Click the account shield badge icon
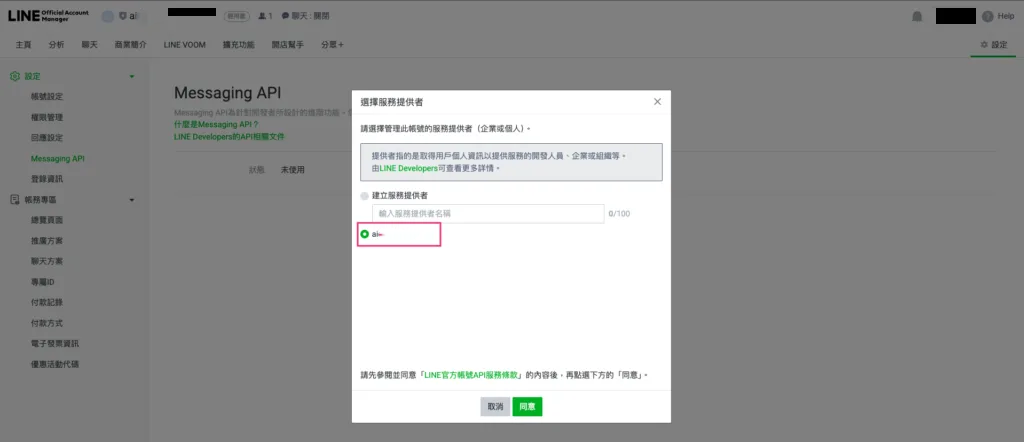Screen dimensions: 1024x442 coord(122,16)
